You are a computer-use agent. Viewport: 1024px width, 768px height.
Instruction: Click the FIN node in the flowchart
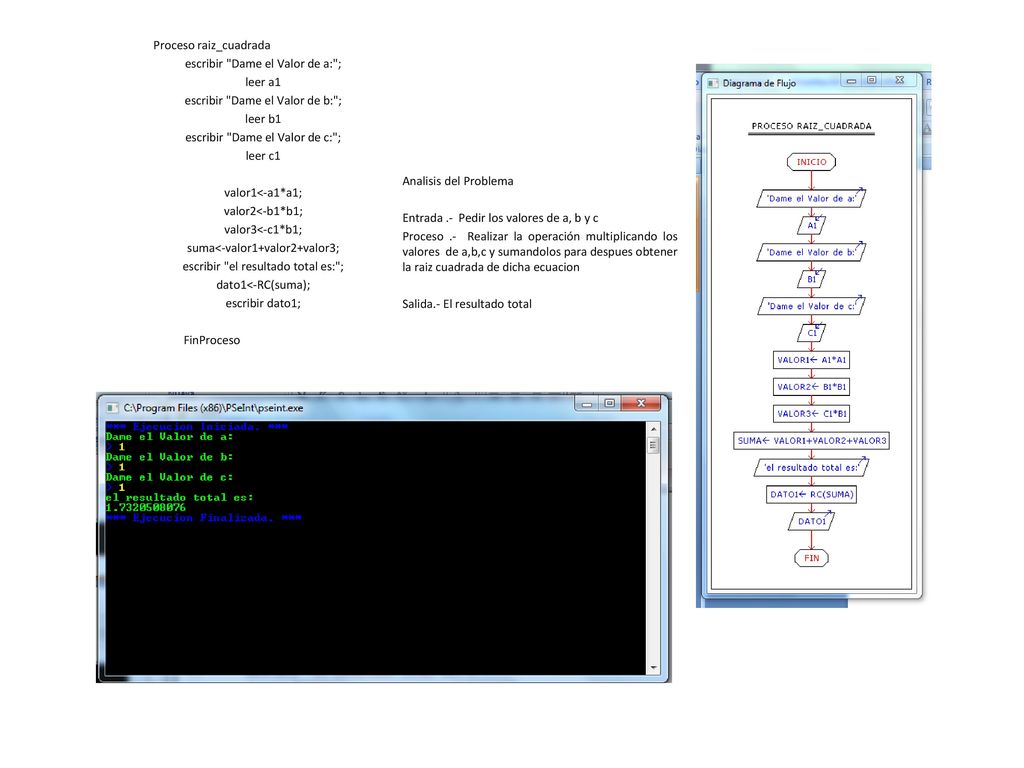812,558
